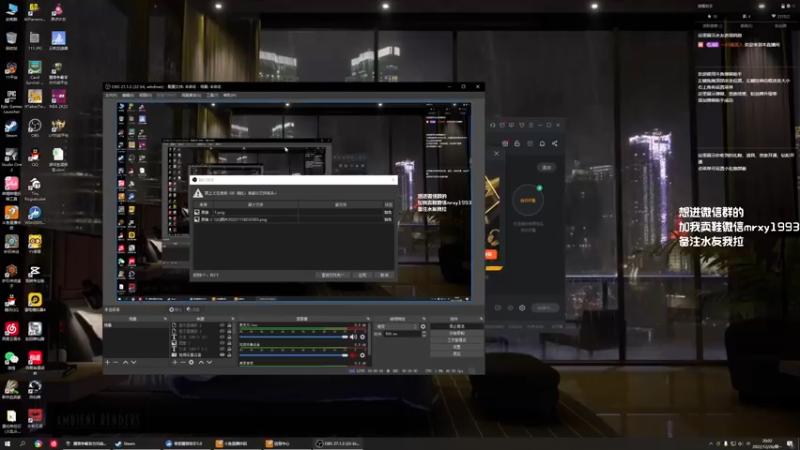Pop out Audio Mixer dock via header icon
This screenshot has width=800, height=450.
pyautogui.click(x=368, y=319)
